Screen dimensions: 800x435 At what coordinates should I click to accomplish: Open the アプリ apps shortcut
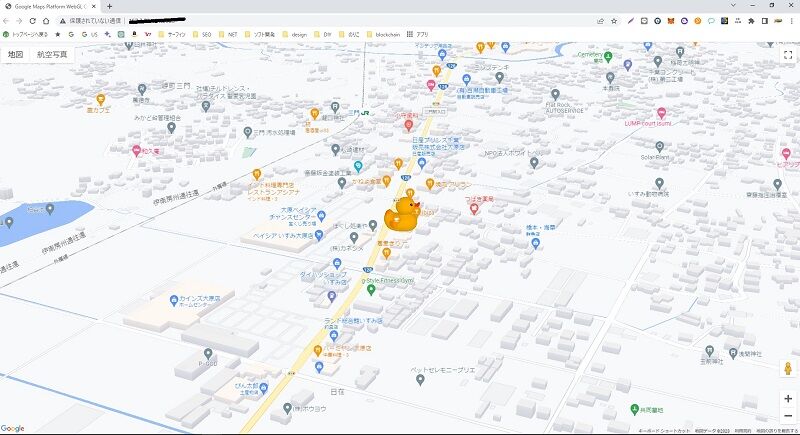417,35
